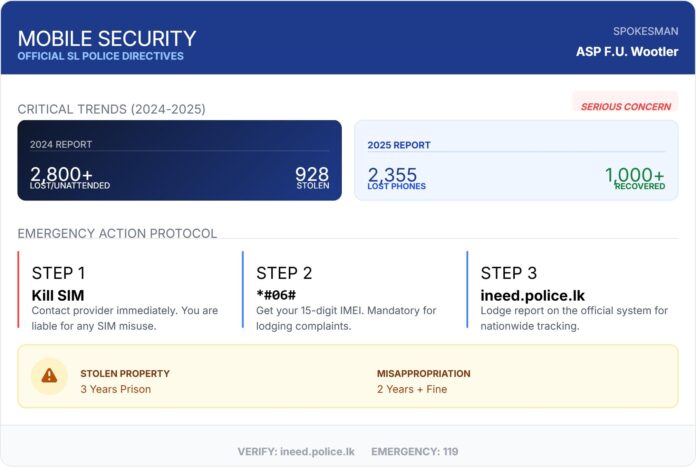This screenshot has height=467, width=696.
Task: Open the ineed.police.lk link in Step 3
Action: point(532,295)
